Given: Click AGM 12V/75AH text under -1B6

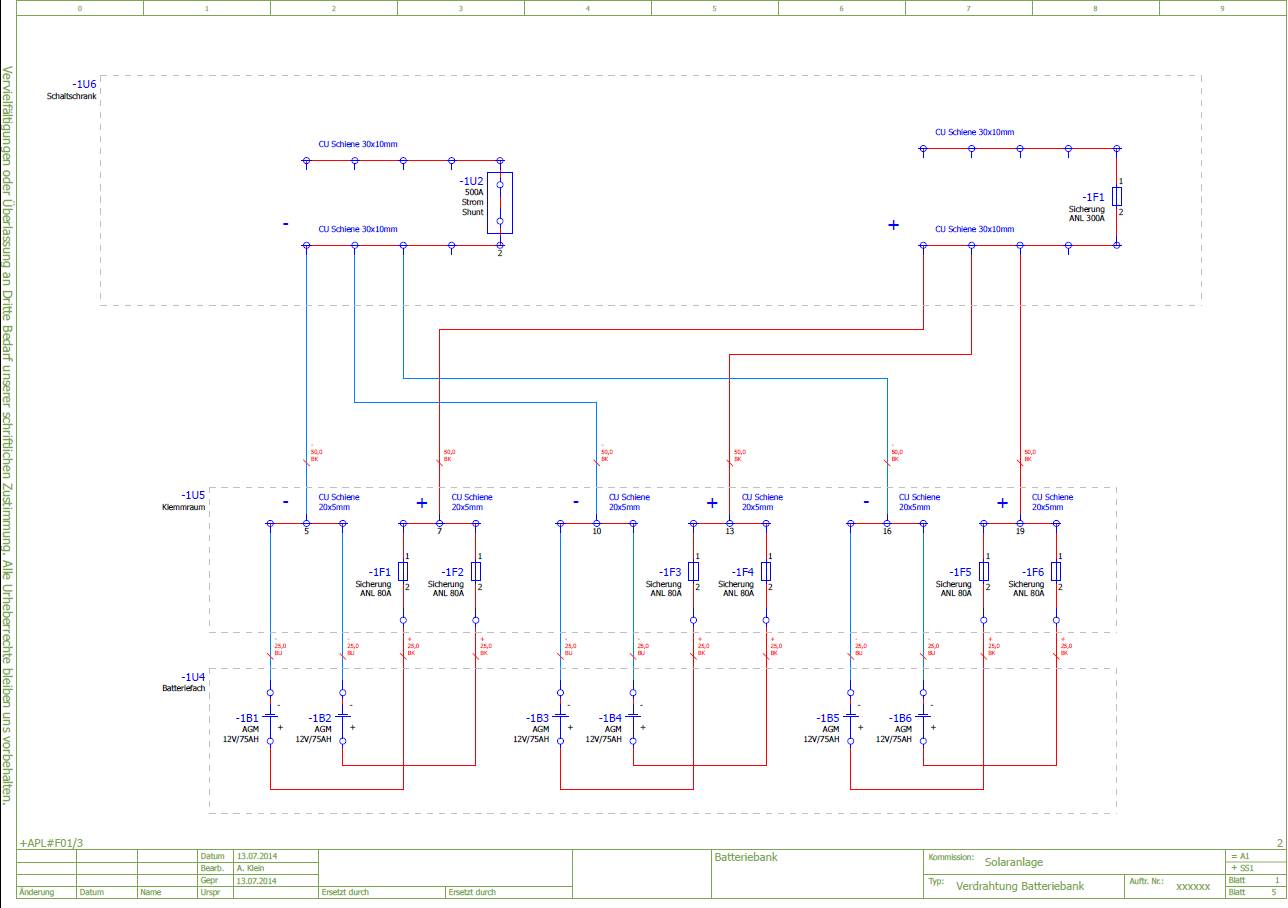Looking at the screenshot, I should (x=894, y=735).
